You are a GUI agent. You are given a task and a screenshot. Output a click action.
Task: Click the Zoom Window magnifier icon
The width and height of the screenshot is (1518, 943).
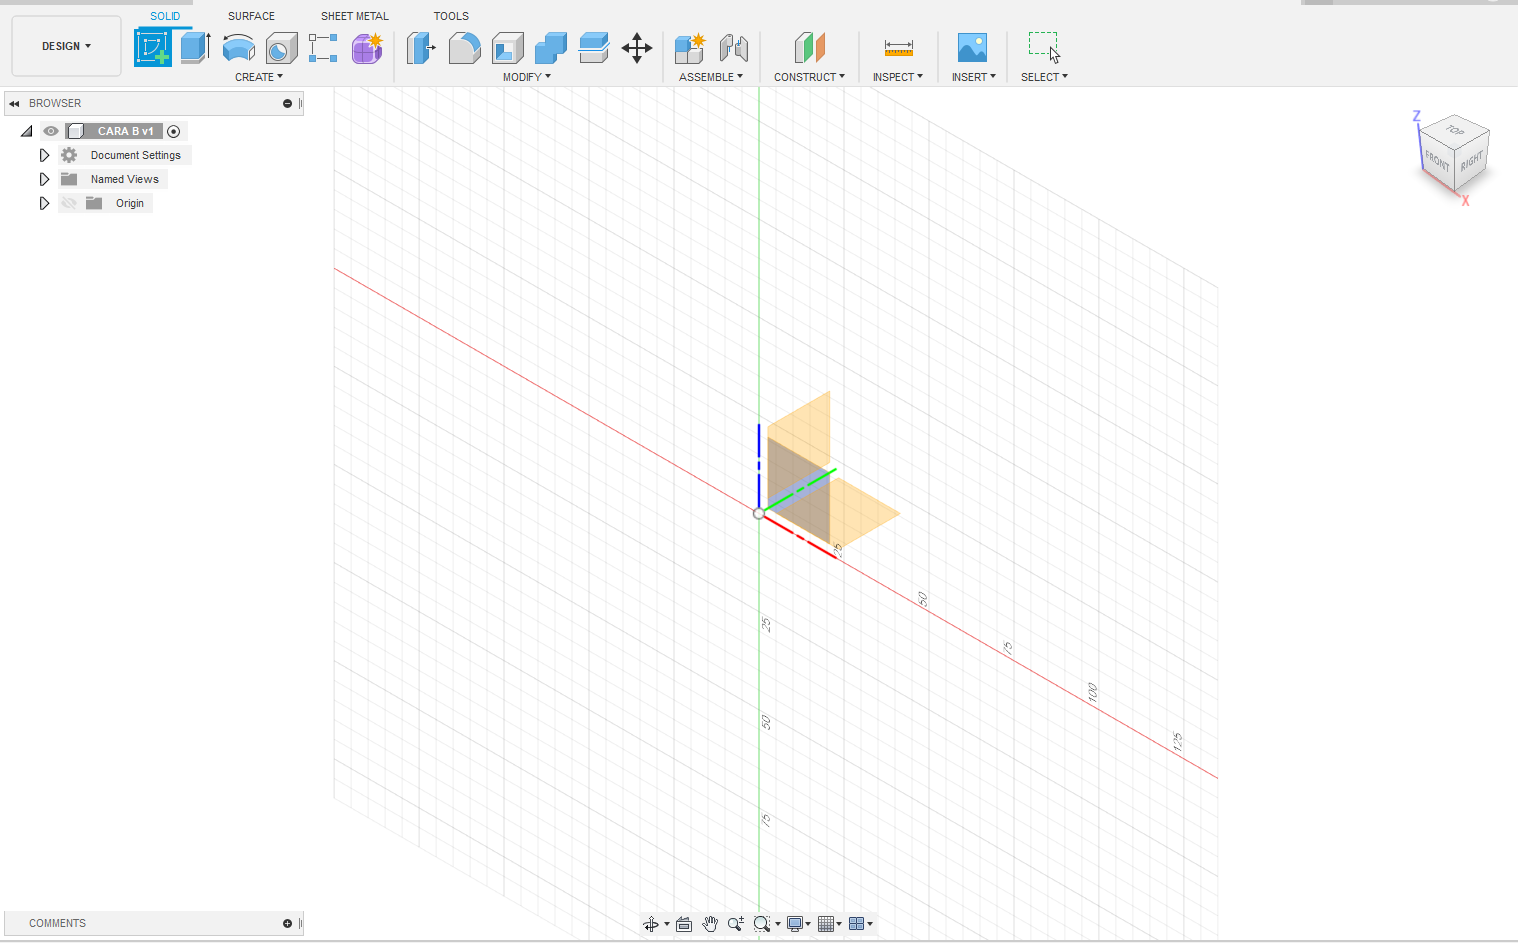click(x=762, y=924)
